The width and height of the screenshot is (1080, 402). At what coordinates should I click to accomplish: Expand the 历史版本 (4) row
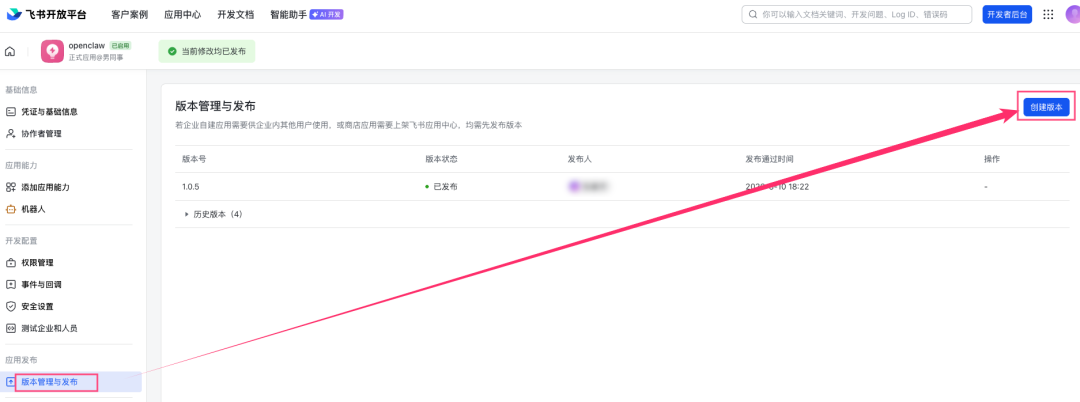pos(213,214)
